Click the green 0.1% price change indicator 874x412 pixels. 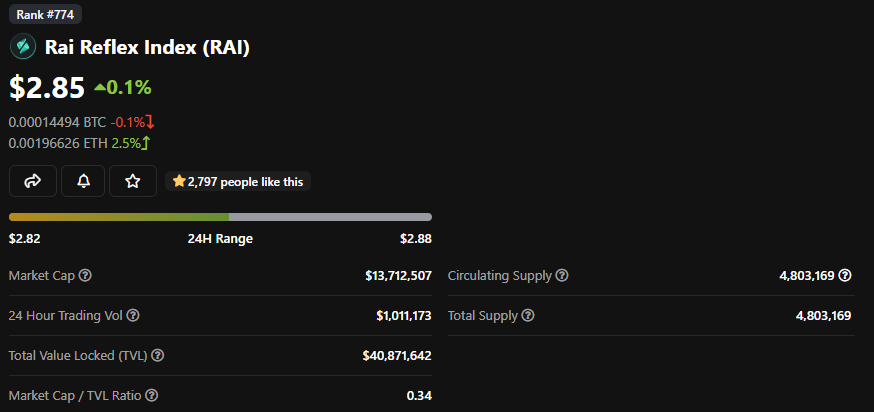coord(123,88)
